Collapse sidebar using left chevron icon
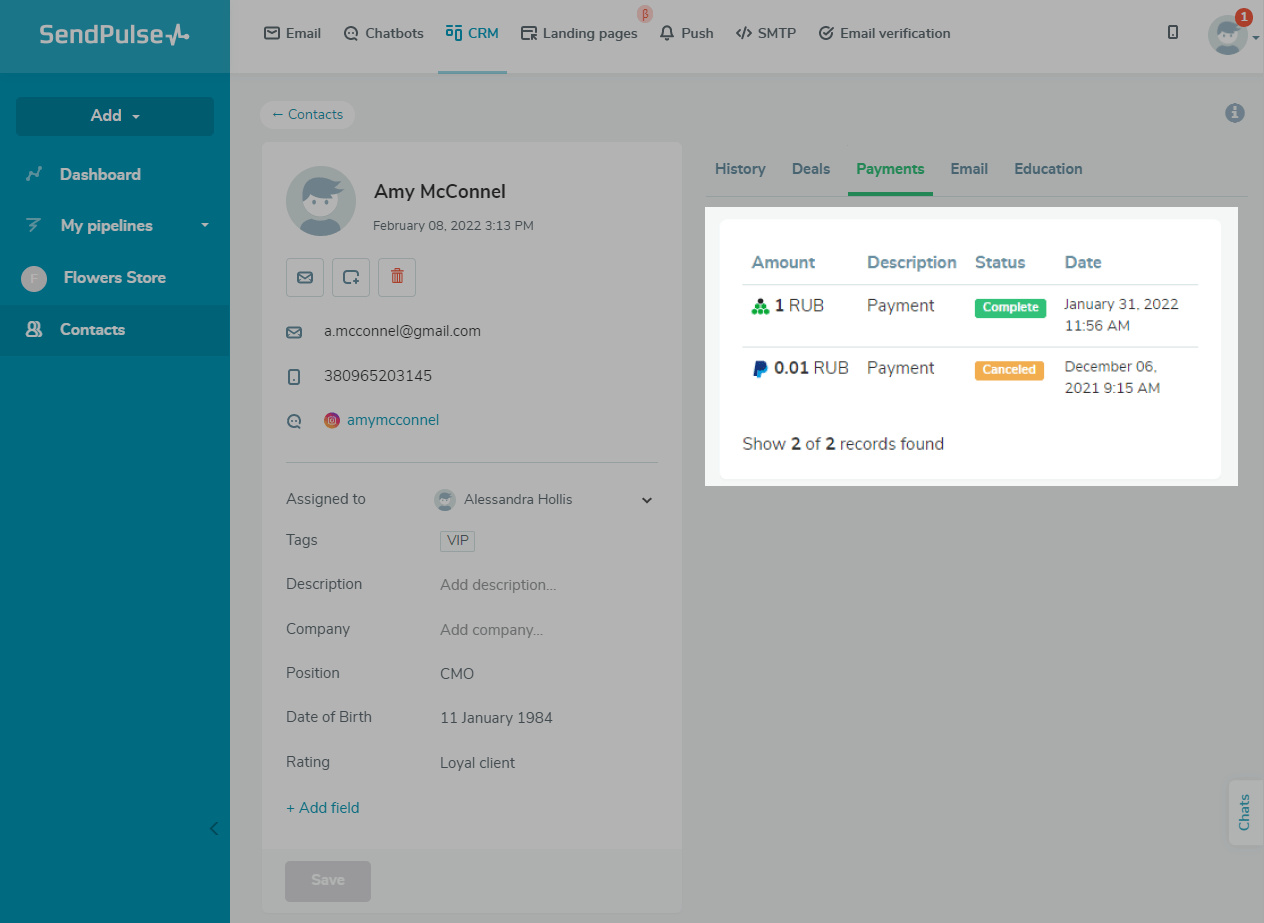Viewport: 1264px width, 923px height. (x=213, y=828)
